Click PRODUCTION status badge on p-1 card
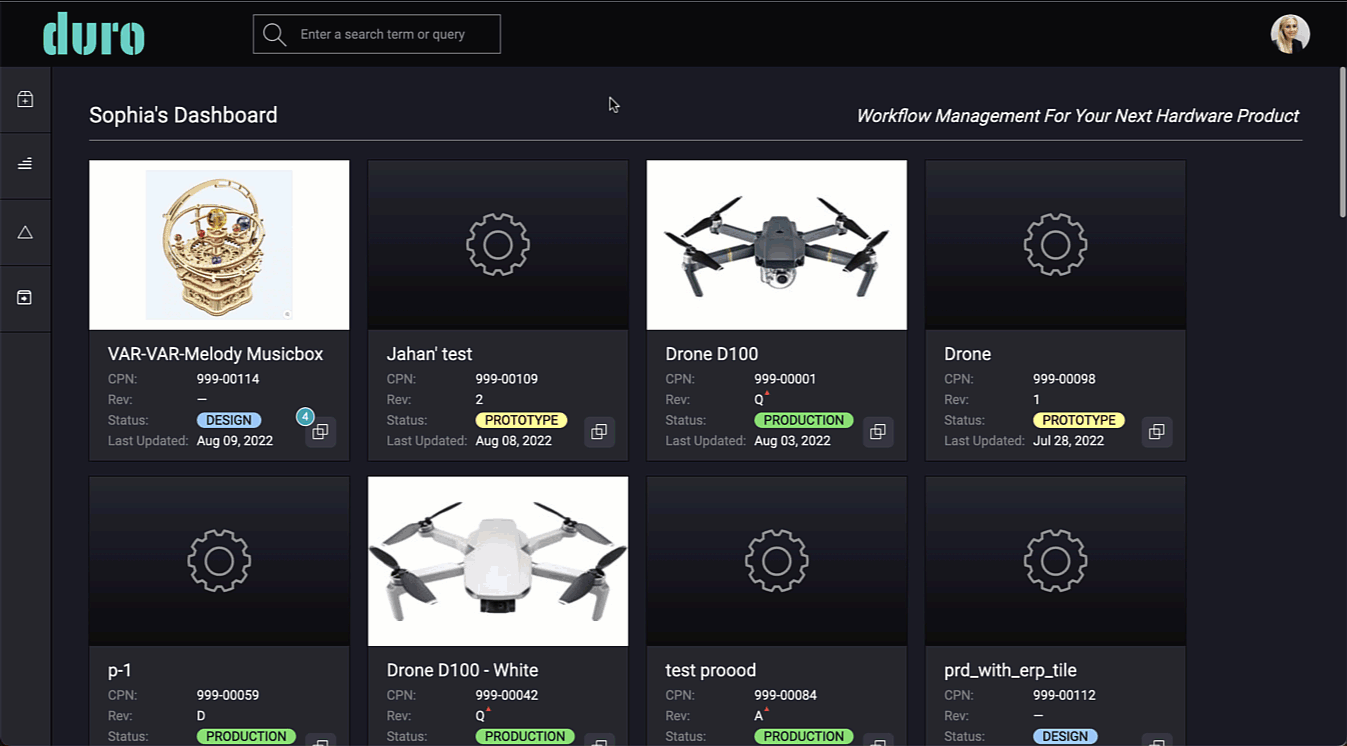 click(x=246, y=737)
